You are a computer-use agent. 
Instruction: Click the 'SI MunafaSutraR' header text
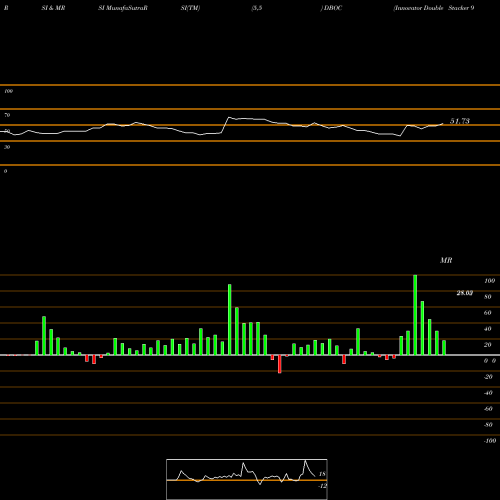pyautogui.click(x=123, y=8)
